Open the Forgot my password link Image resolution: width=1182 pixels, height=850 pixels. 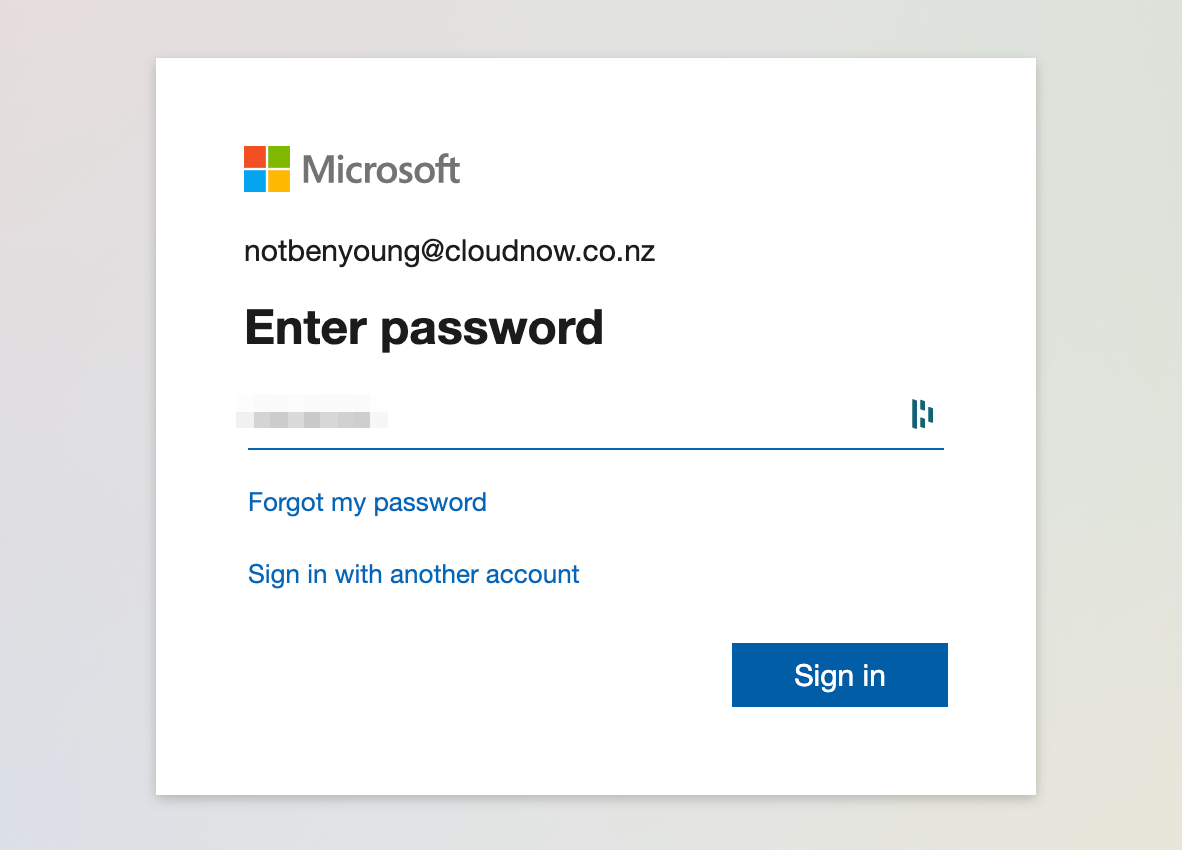pyautogui.click(x=367, y=503)
